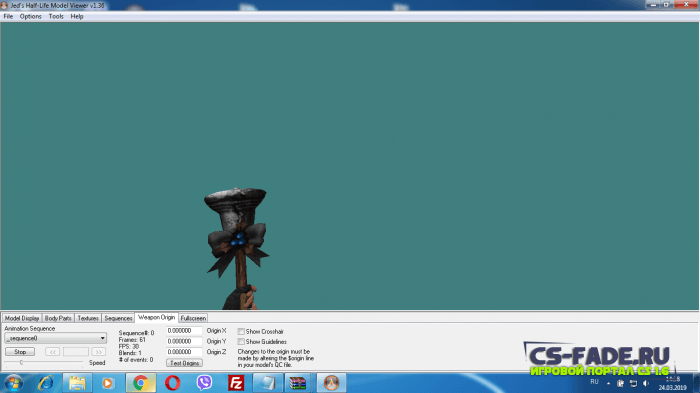This screenshot has height=393, width=700.
Task: Click the Test Origins button
Action: tap(184, 363)
